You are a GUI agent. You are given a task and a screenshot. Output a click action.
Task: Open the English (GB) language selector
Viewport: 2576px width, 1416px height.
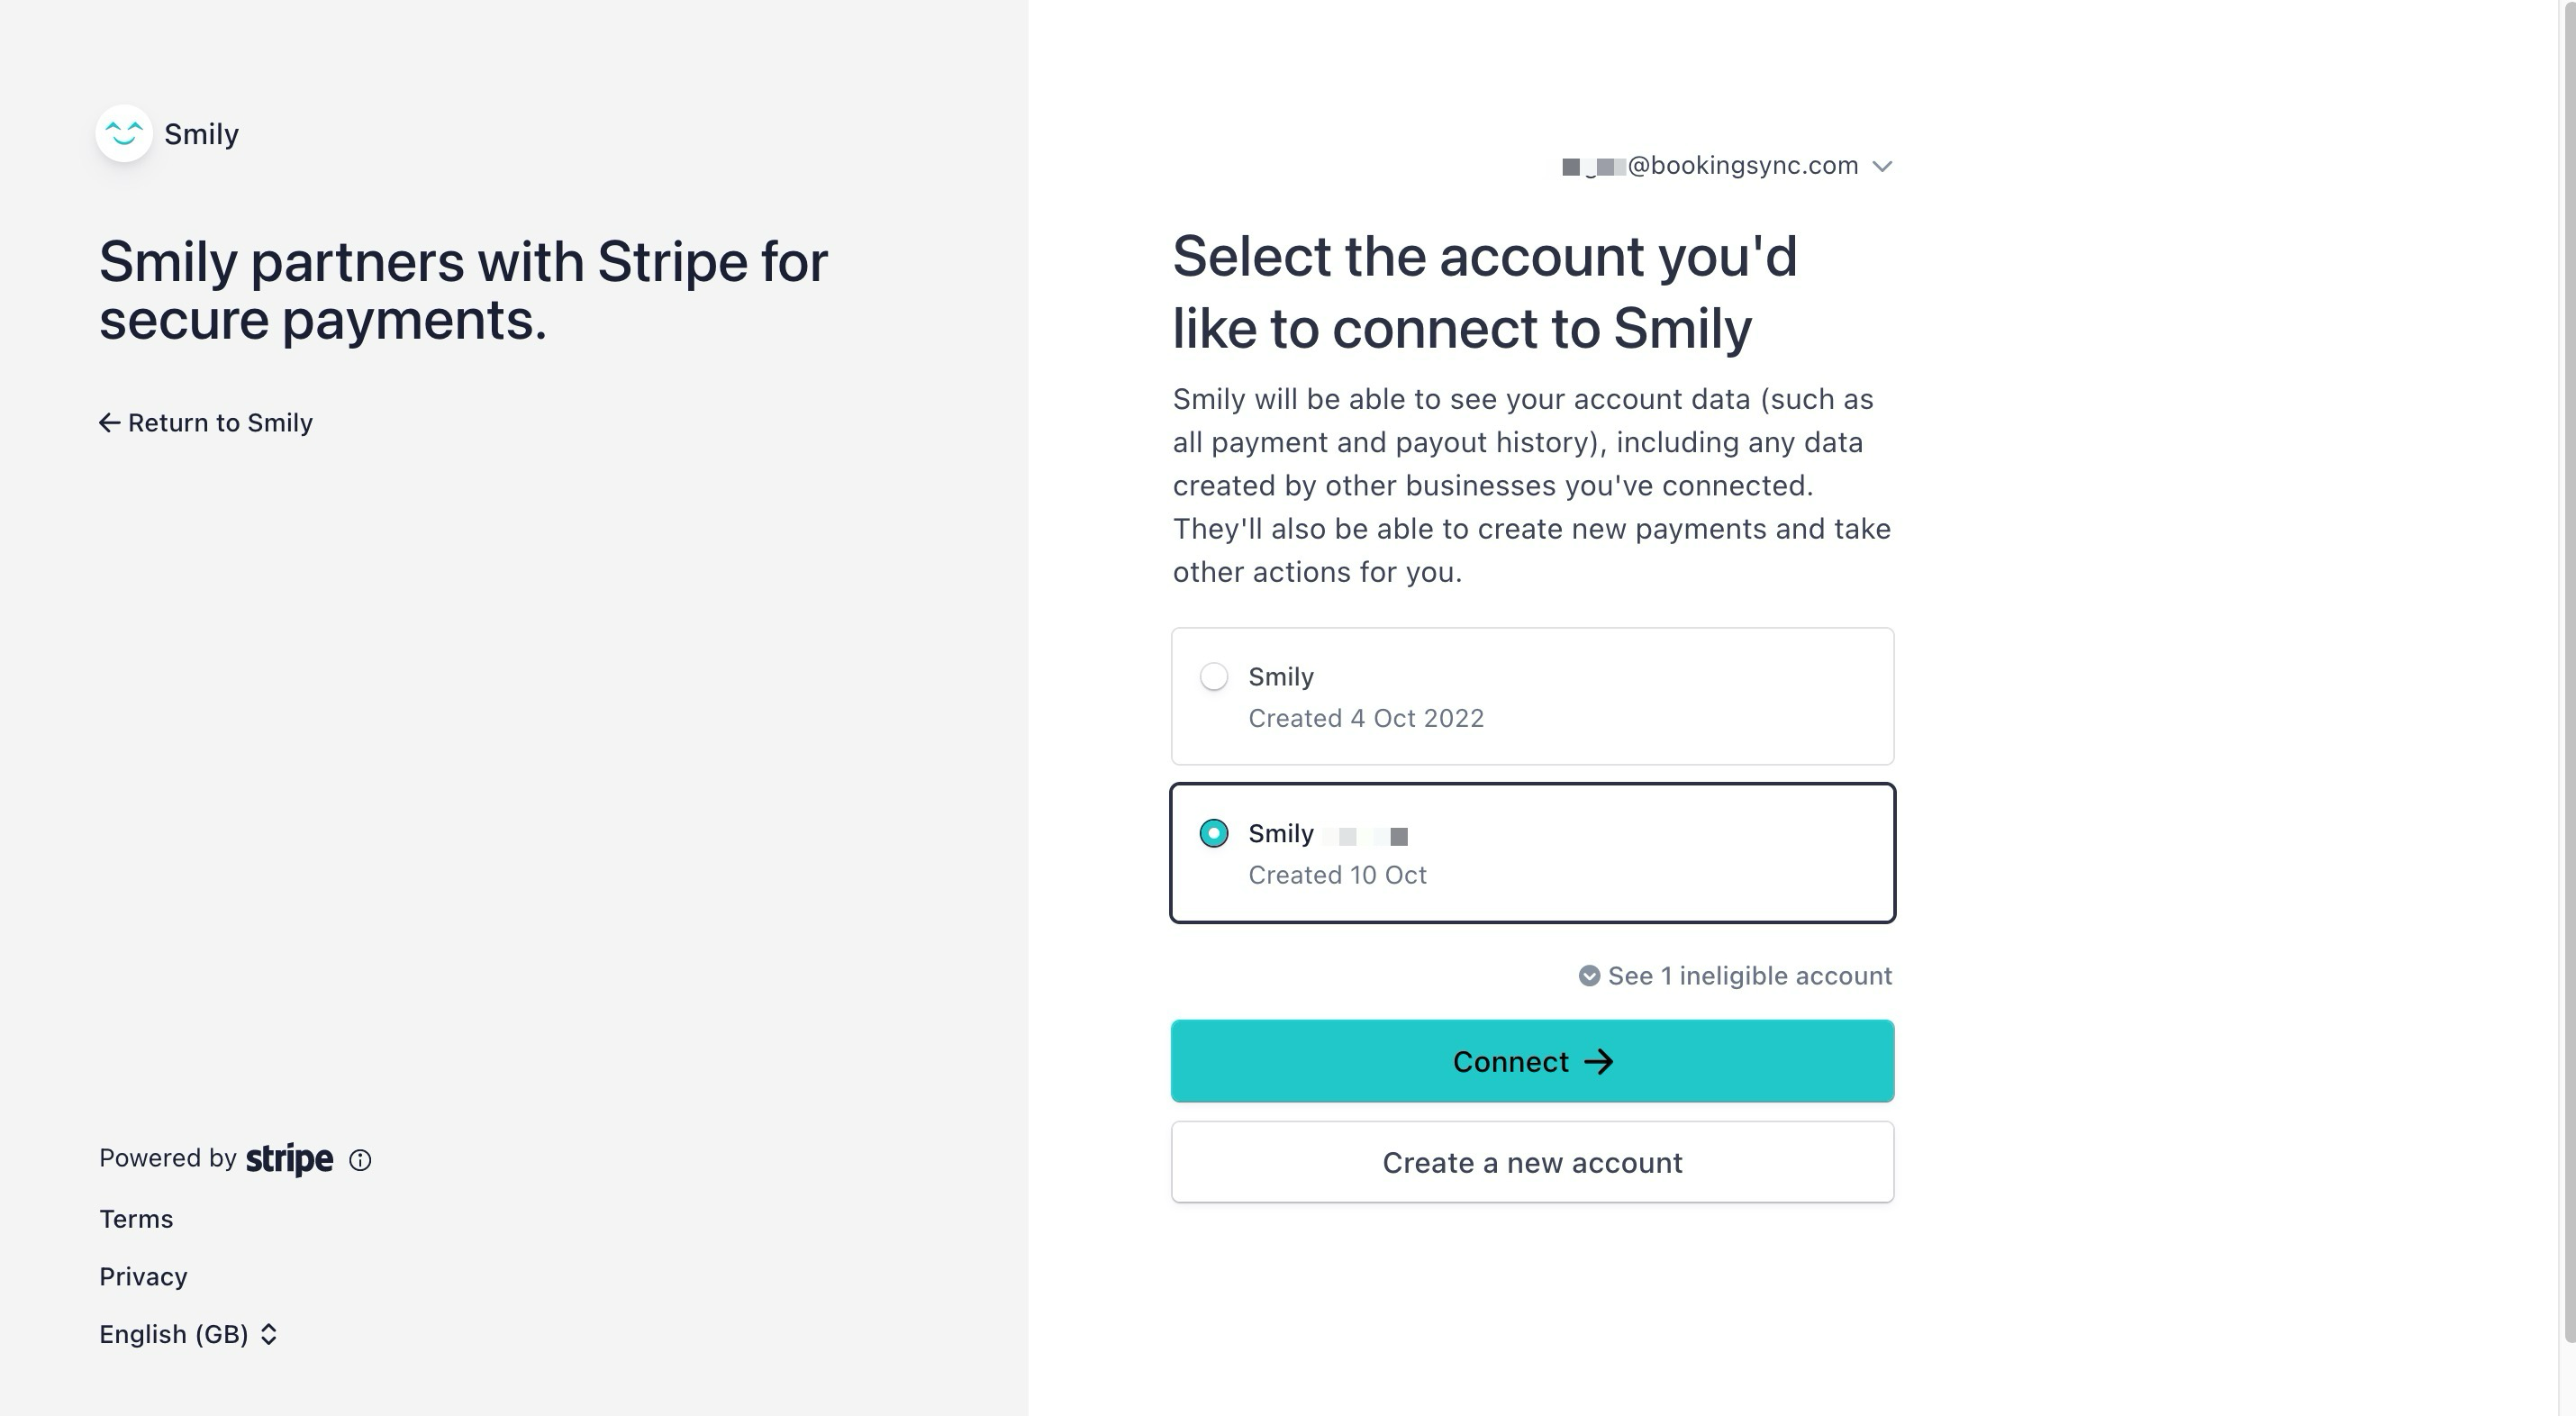coord(188,1334)
